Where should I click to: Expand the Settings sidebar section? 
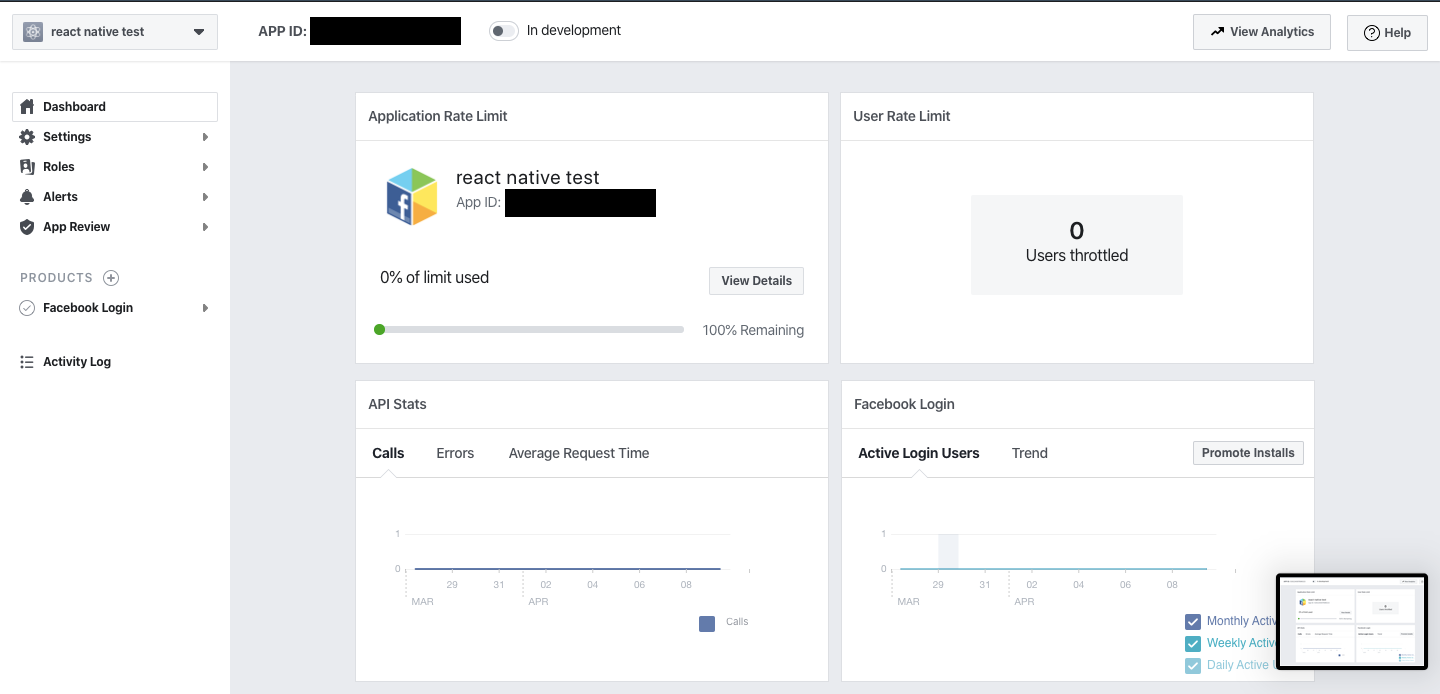[x=204, y=136]
